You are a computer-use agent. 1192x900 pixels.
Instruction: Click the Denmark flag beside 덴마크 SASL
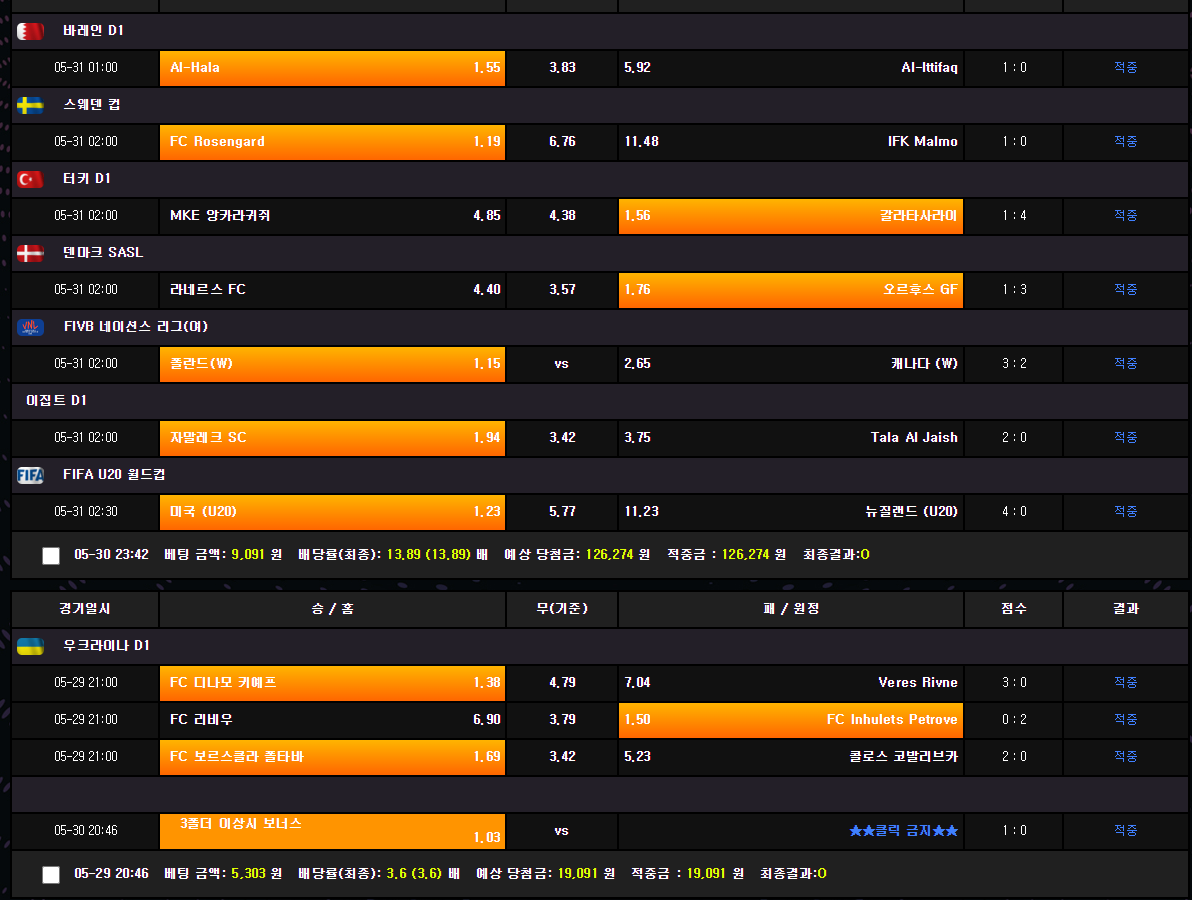click(x=30, y=253)
